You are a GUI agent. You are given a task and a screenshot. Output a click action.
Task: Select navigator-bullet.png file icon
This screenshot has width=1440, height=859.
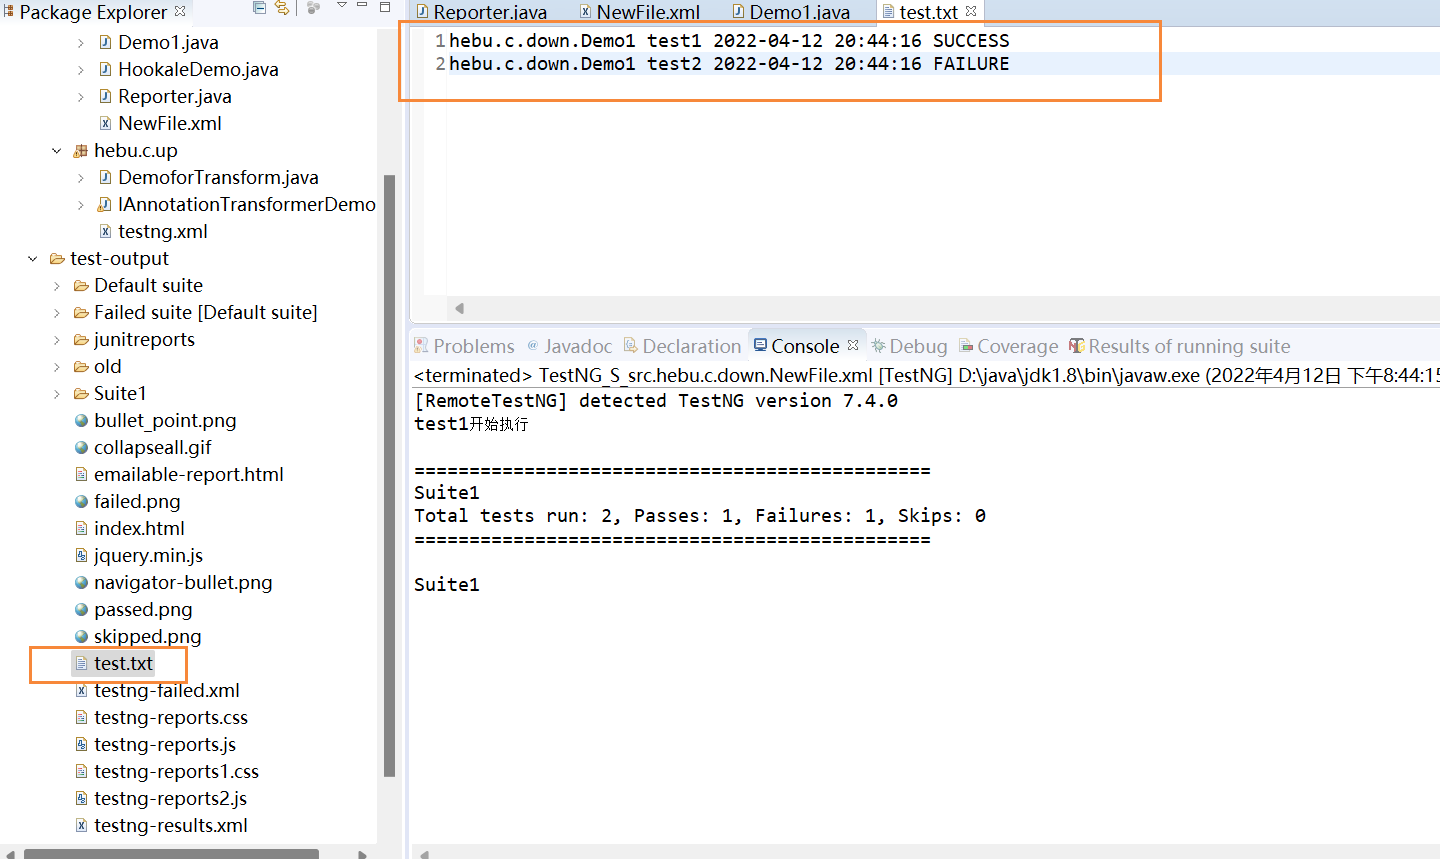pos(82,583)
